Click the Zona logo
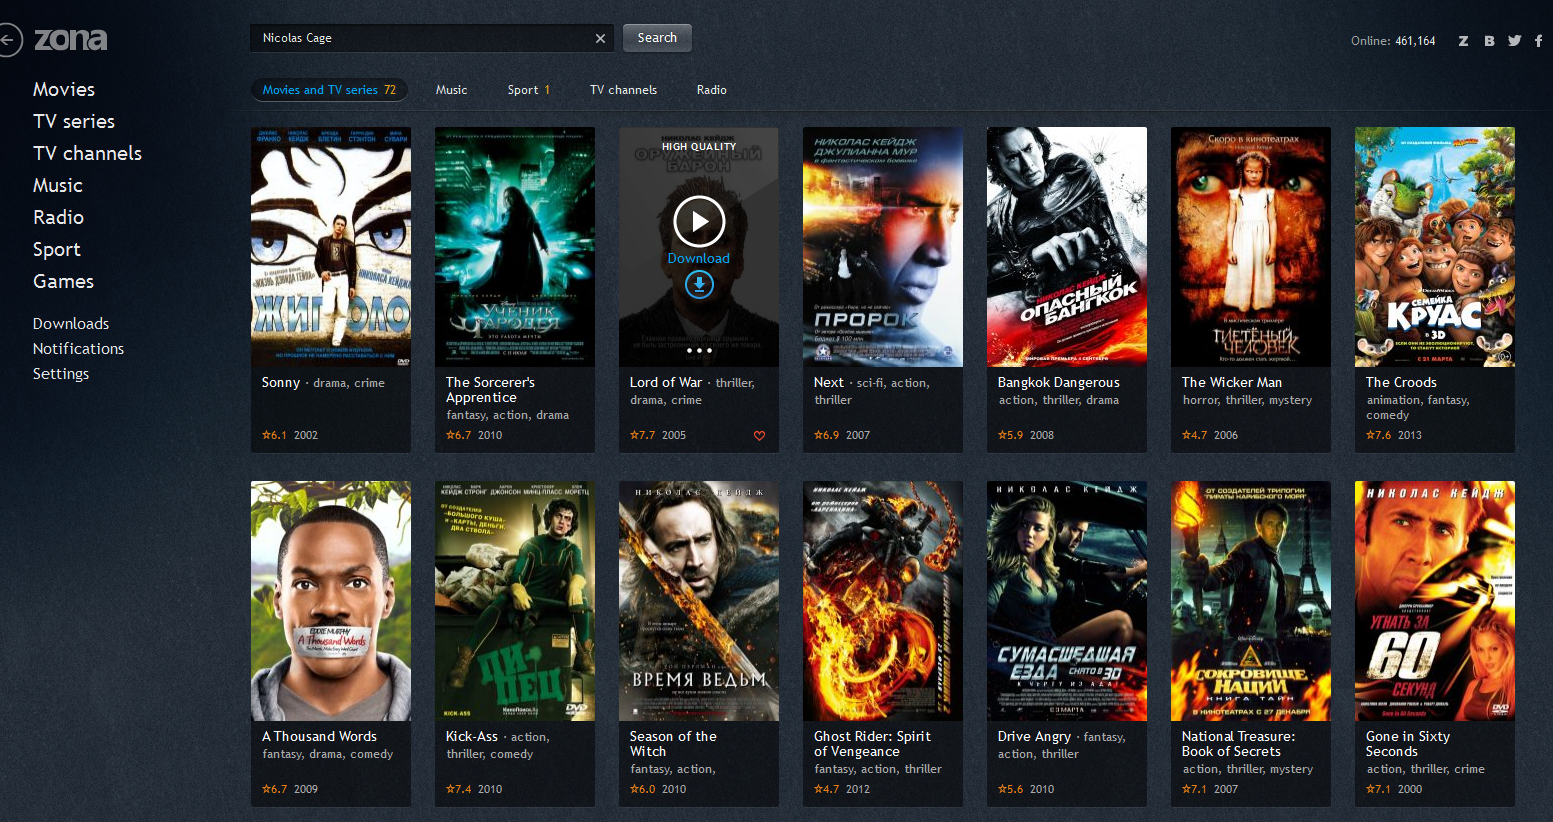This screenshot has width=1553, height=822. click(x=70, y=39)
